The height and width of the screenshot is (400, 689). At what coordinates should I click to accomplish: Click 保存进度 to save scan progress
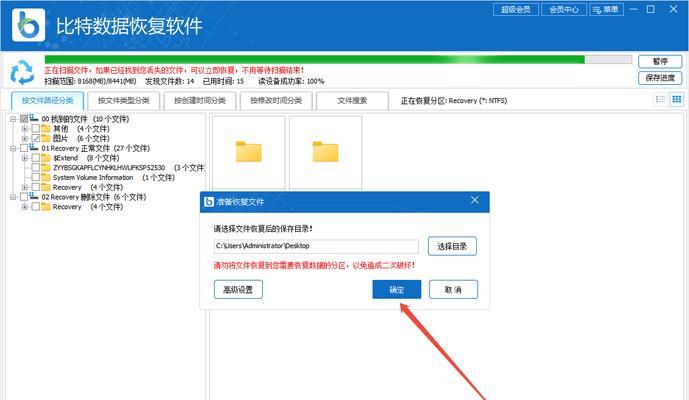pyautogui.click(x=660, y=78)
